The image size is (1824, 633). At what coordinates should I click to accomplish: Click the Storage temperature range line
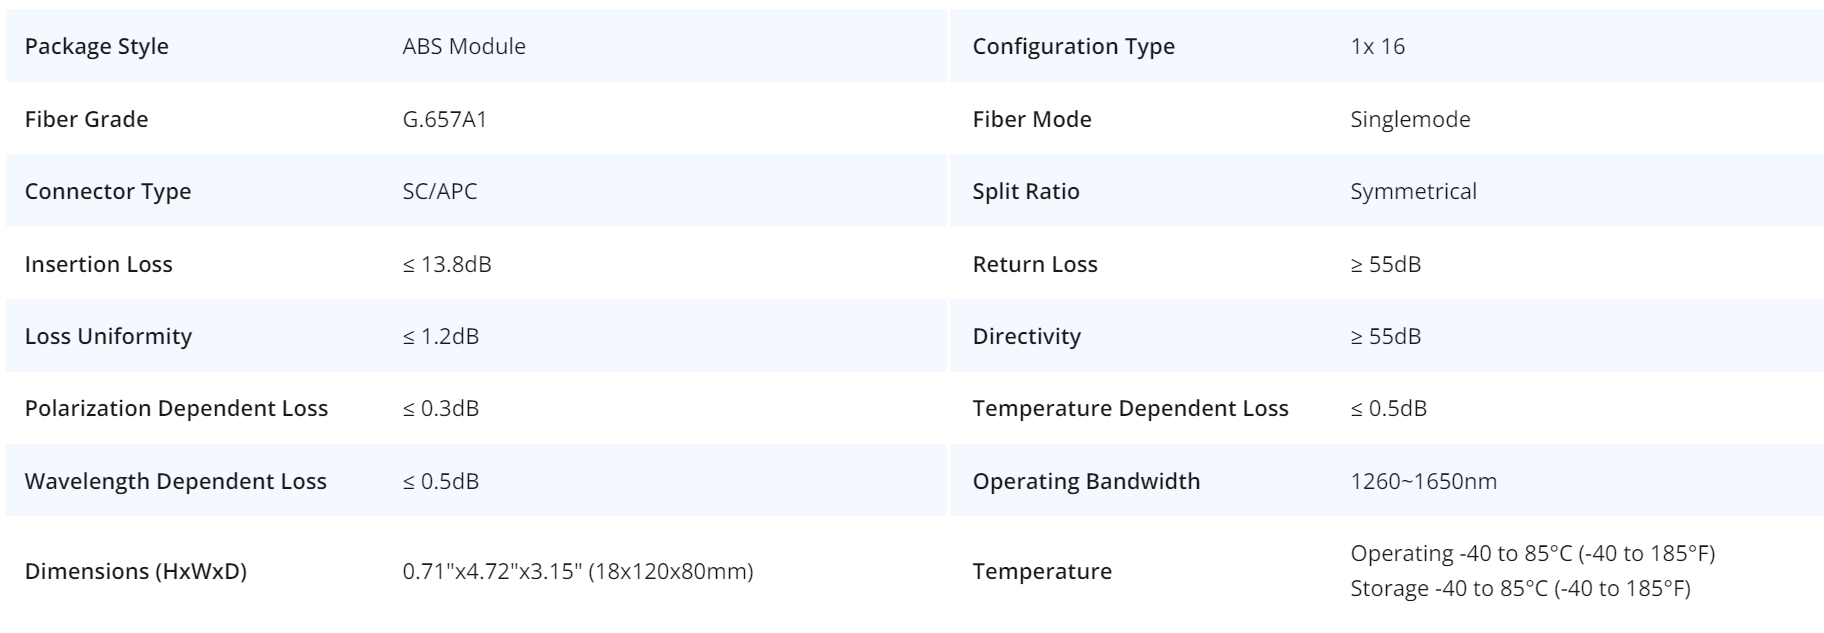pos(1520,589)
